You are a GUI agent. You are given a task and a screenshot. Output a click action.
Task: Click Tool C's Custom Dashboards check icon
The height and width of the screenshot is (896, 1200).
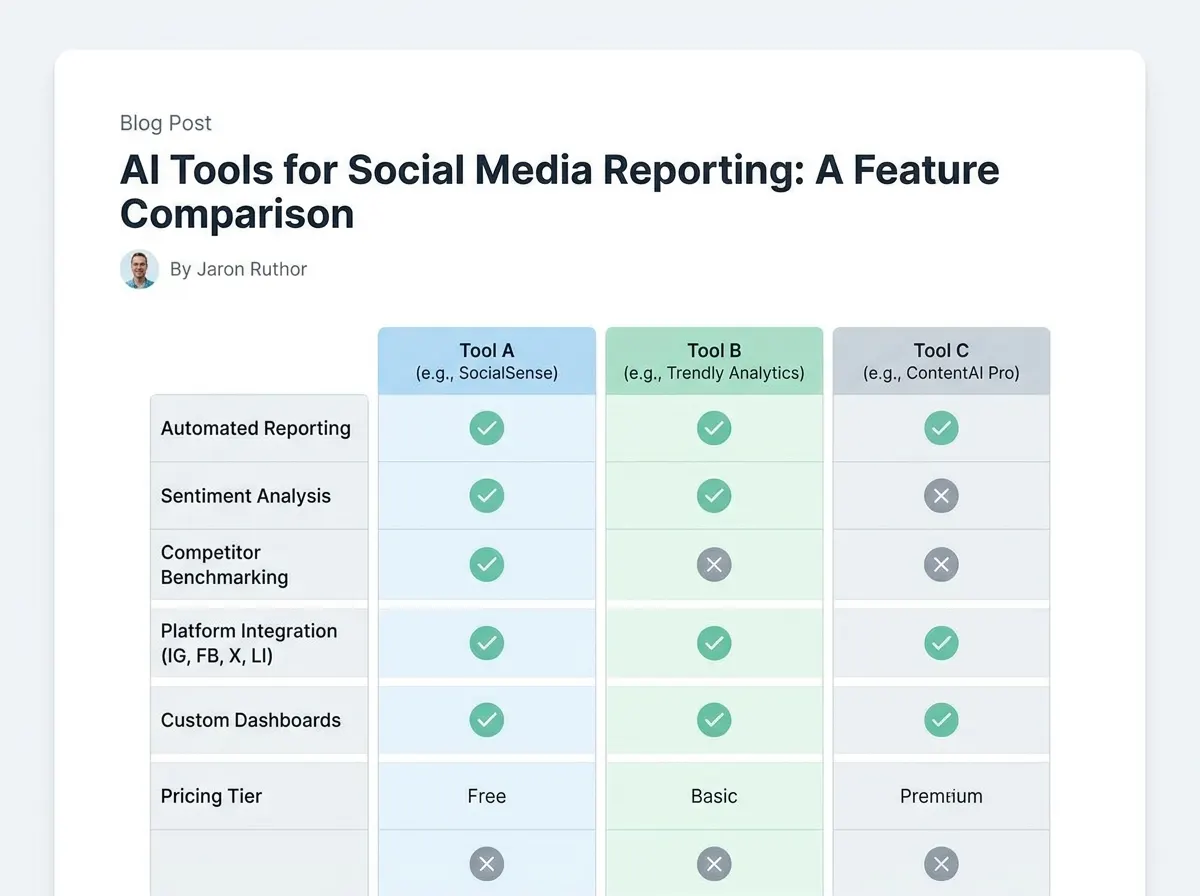pos(941,719)
